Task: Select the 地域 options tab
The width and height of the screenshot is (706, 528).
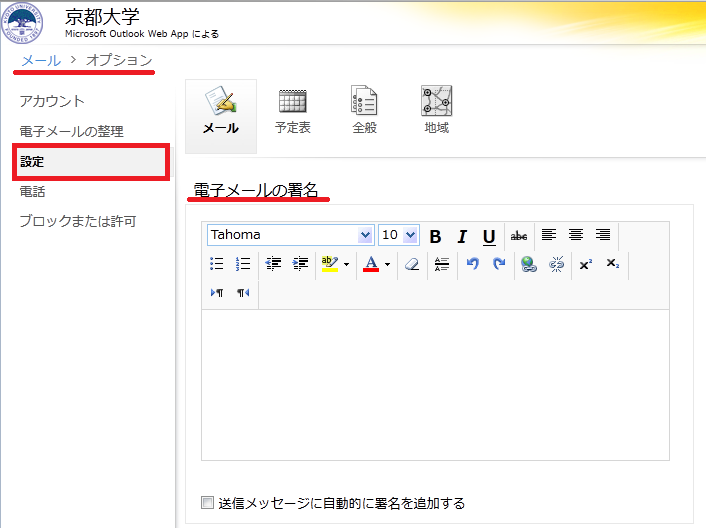Action: (x=436, y=111)
